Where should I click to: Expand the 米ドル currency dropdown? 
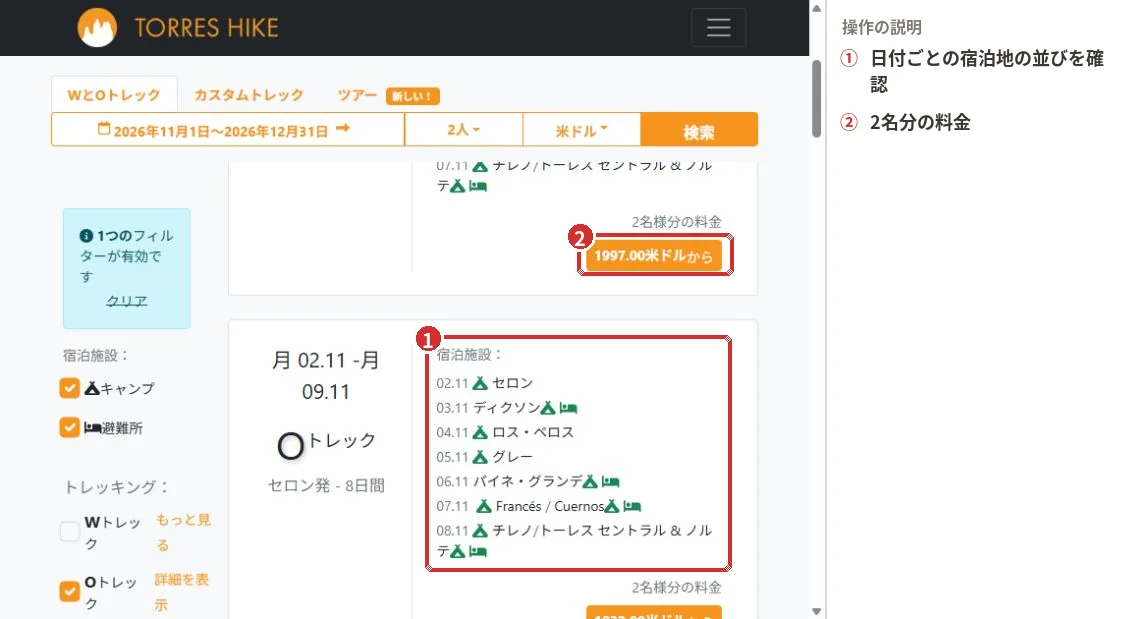tap(581, 130)
